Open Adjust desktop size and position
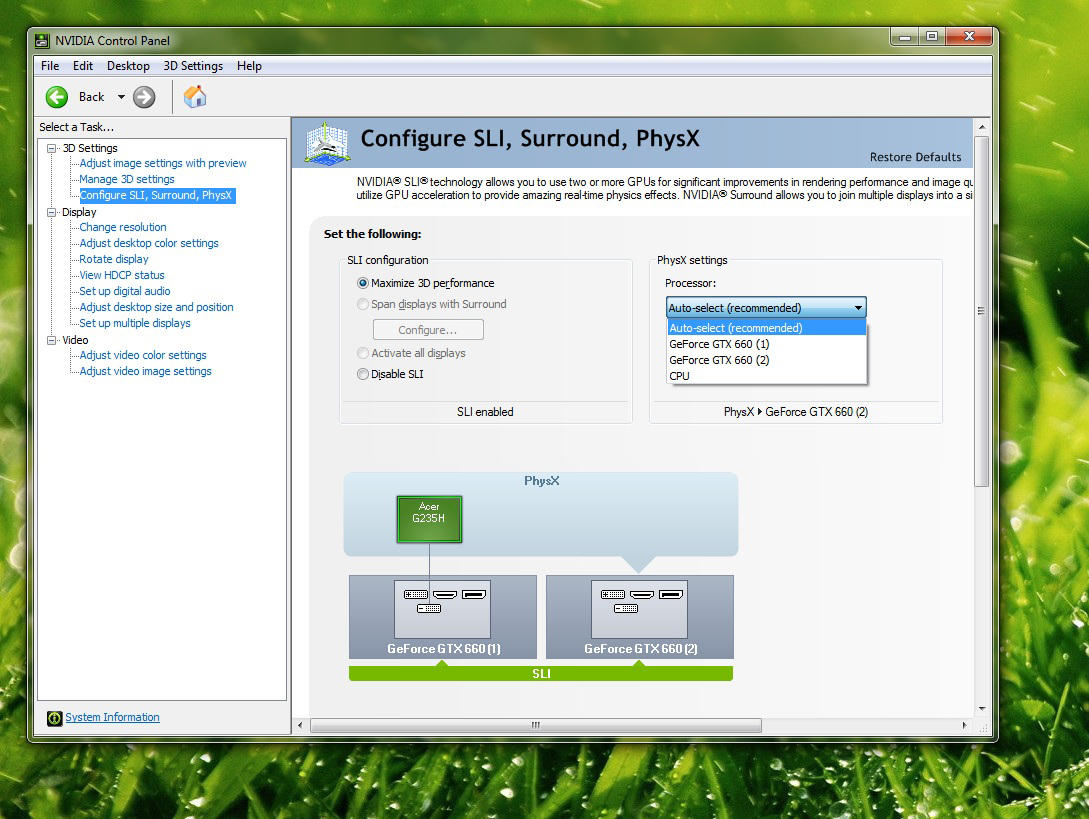This screenshot has height=819, width=1089. pos(156,307)
